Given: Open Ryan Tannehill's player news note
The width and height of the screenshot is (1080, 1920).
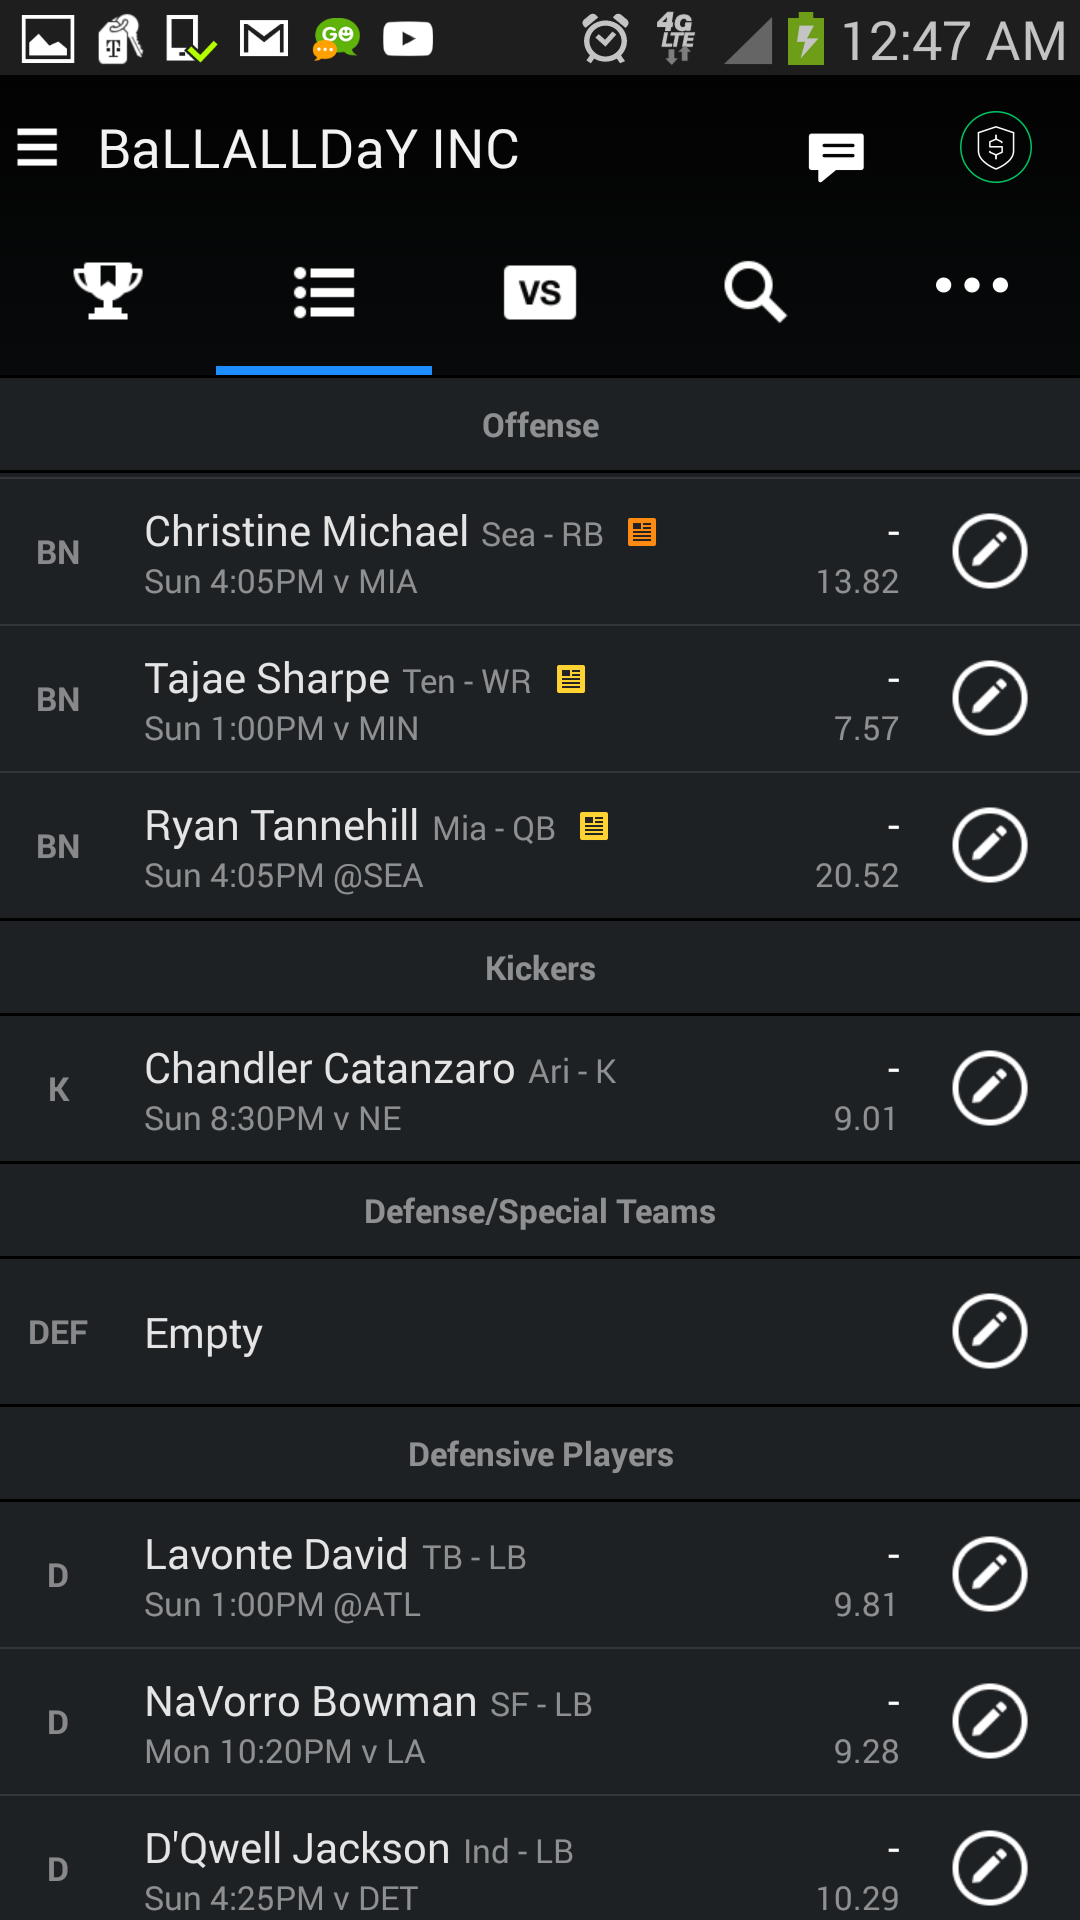Looking at the screenshot, I should [x=594, y=826].
